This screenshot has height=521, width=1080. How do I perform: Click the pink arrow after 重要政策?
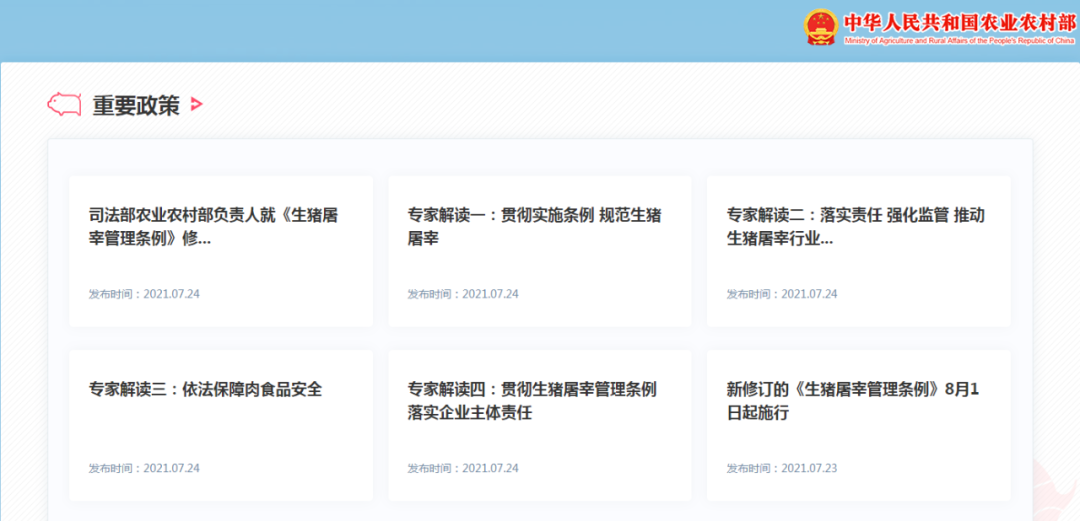tap(197, 103)
